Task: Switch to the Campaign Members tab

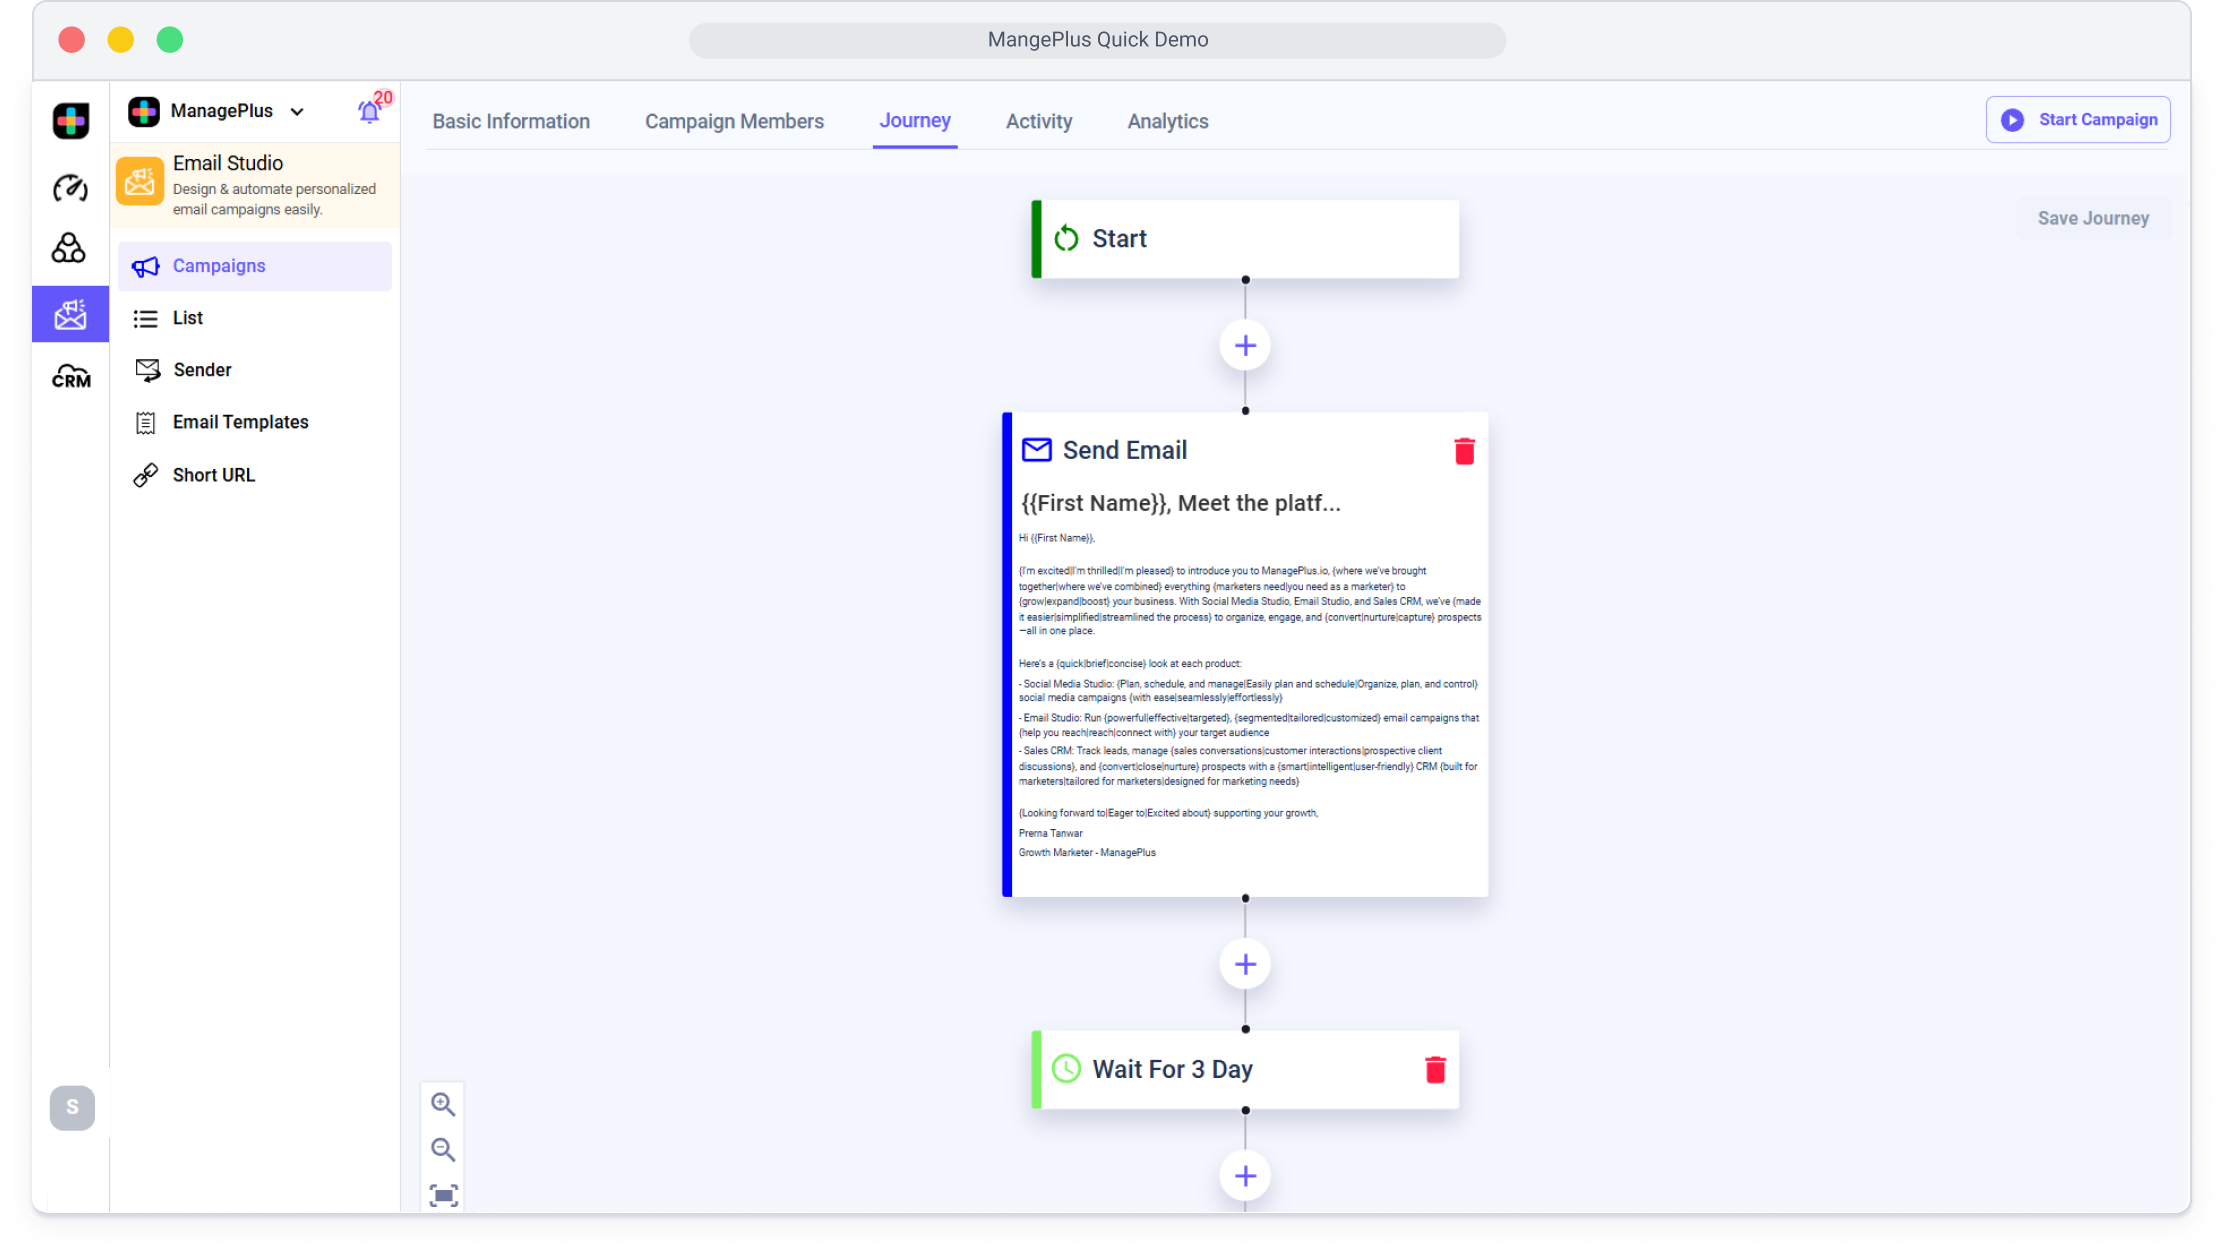Action: pyautogui.click(x=734, y=121)
